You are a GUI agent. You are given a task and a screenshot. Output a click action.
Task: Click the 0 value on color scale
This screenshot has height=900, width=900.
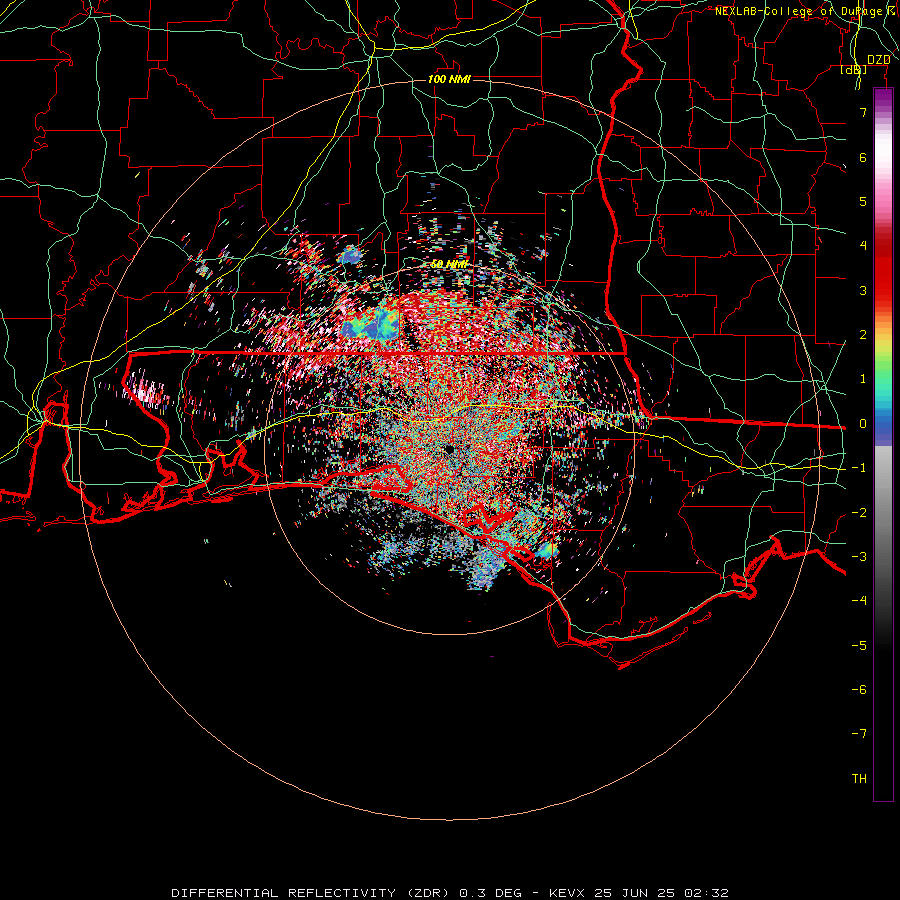tap(863, 424)
